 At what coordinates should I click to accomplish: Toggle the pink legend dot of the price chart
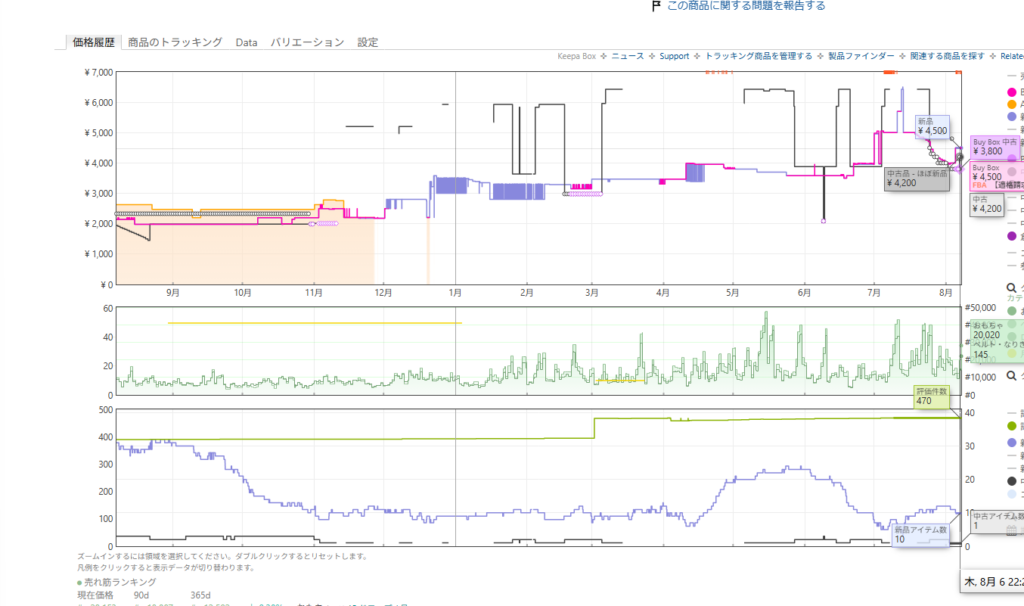pos(1012,92)
